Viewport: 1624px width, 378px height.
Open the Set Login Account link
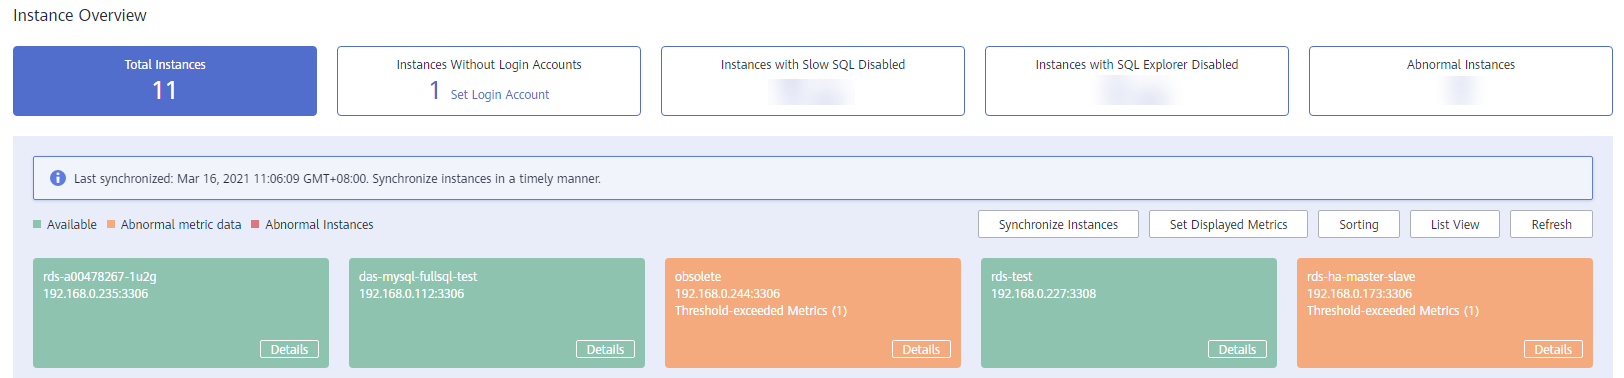pyautogui.click(x=500, y=94)
